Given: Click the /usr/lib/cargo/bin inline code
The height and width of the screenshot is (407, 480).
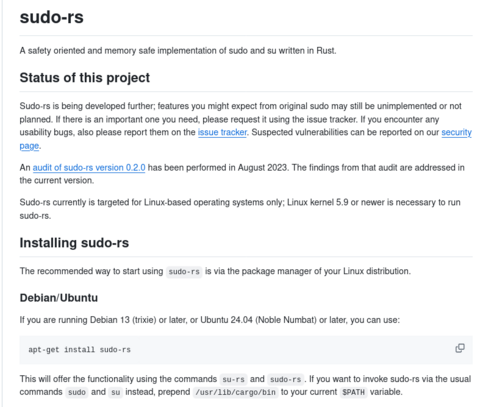Looking at the screenshot, I should 235,392.
